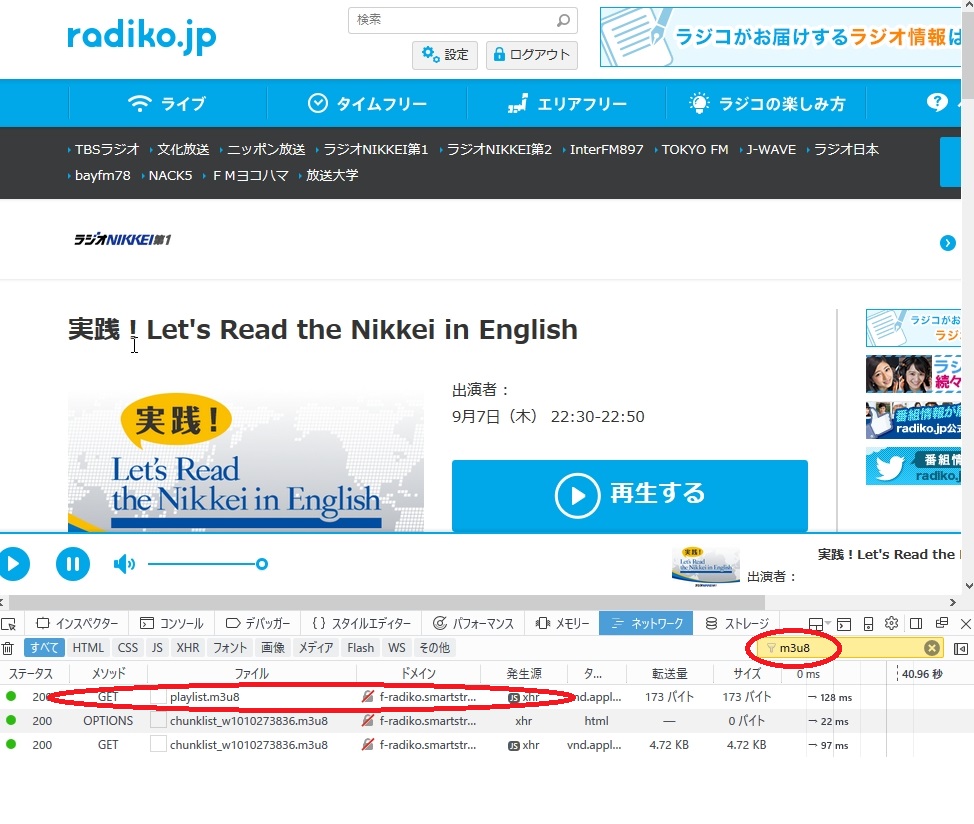Click the play button in player bar
This screenshot has width=974, height=824.
[x=14, y=564]
